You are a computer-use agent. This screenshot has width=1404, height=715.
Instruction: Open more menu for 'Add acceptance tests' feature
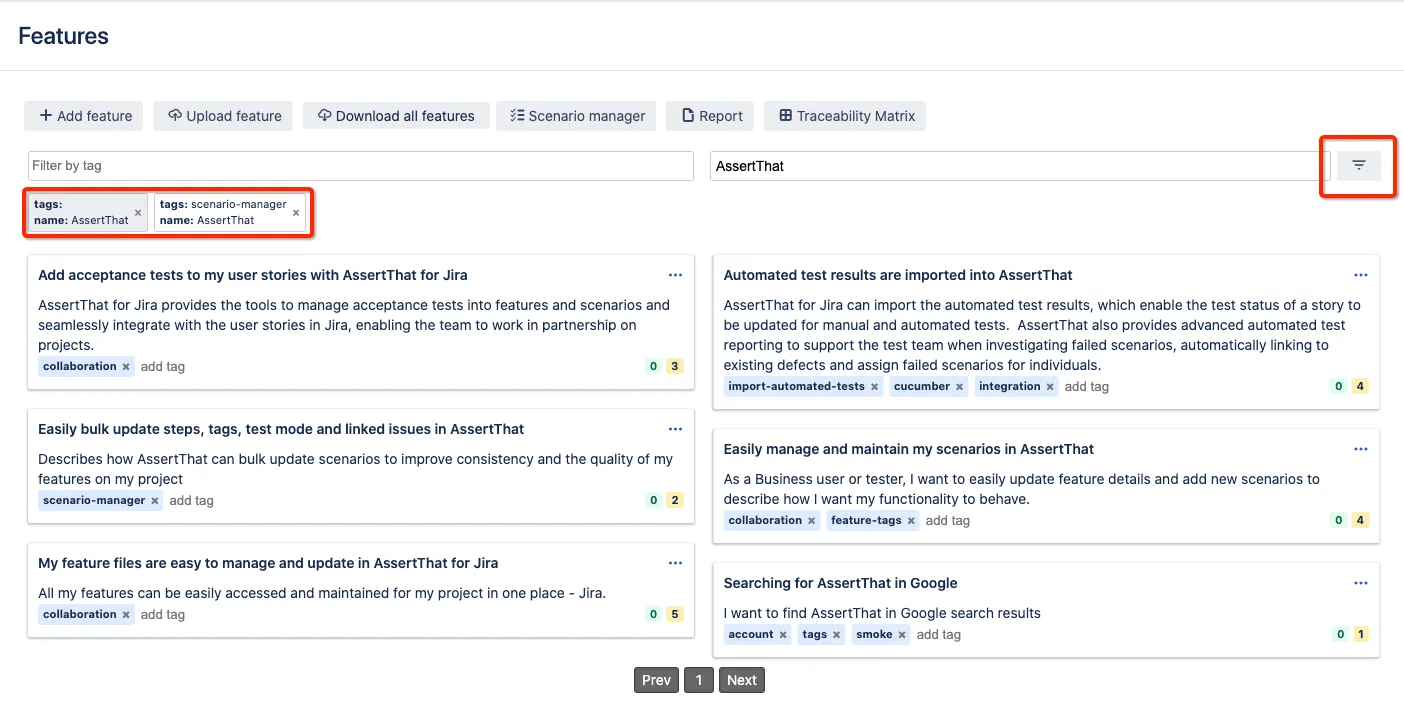point(675,275)
